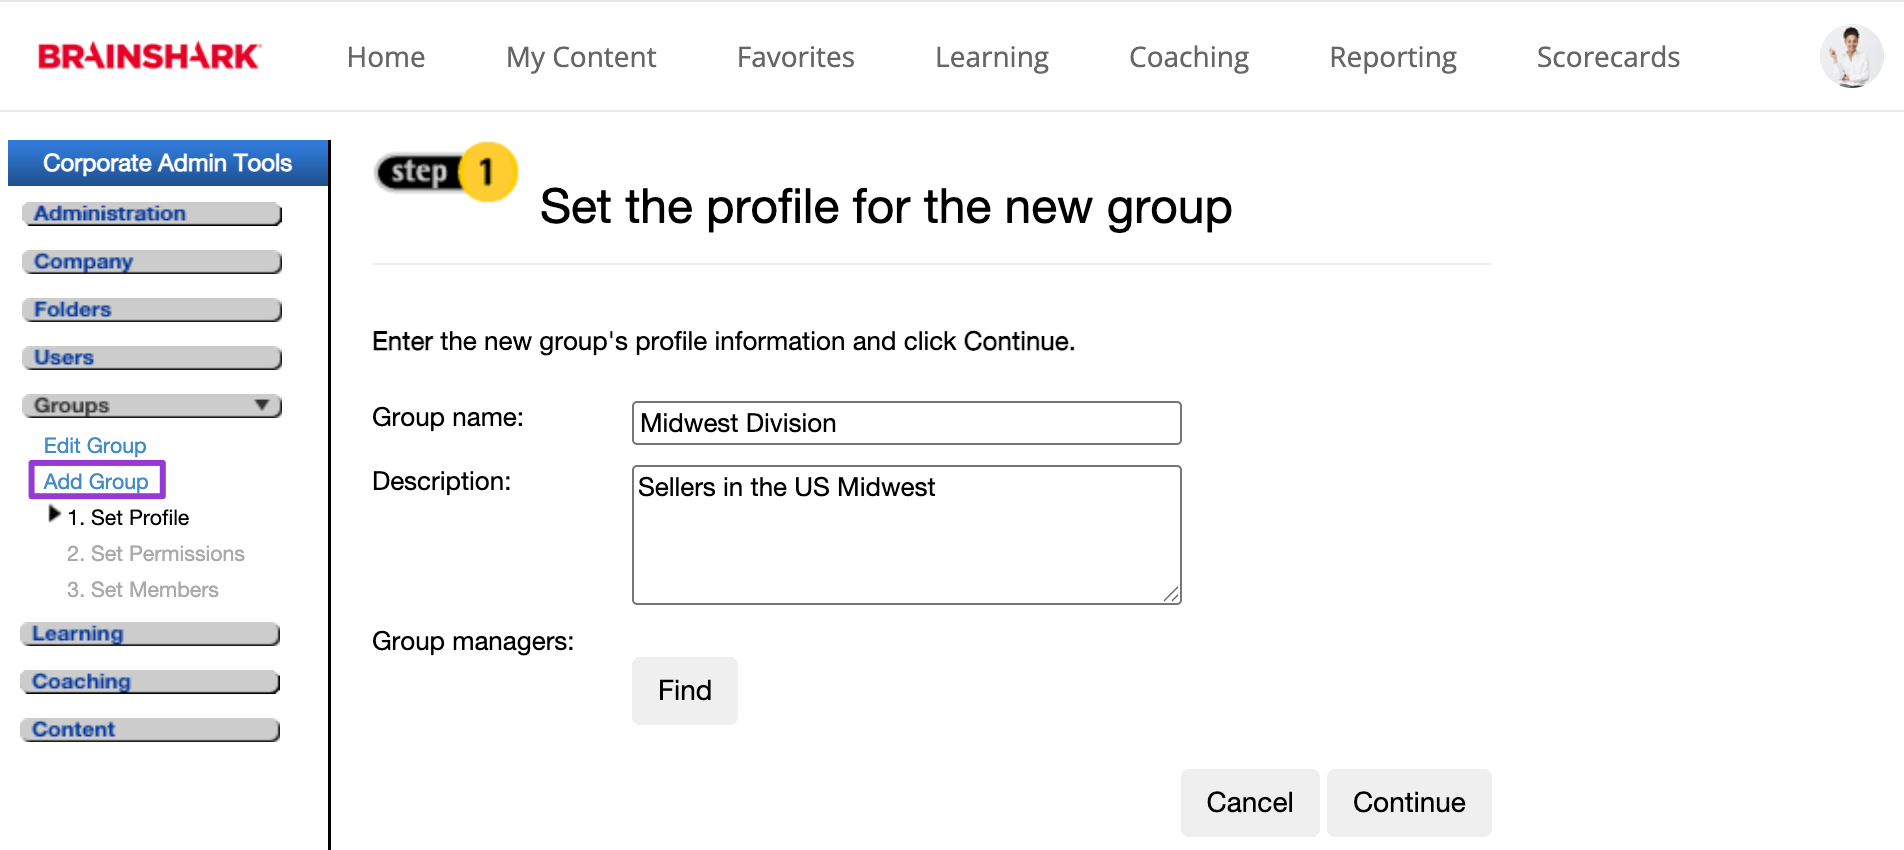Click the Continue button
The image size is (1904, 850).
pyautogui.click(x=1409, y=803)
